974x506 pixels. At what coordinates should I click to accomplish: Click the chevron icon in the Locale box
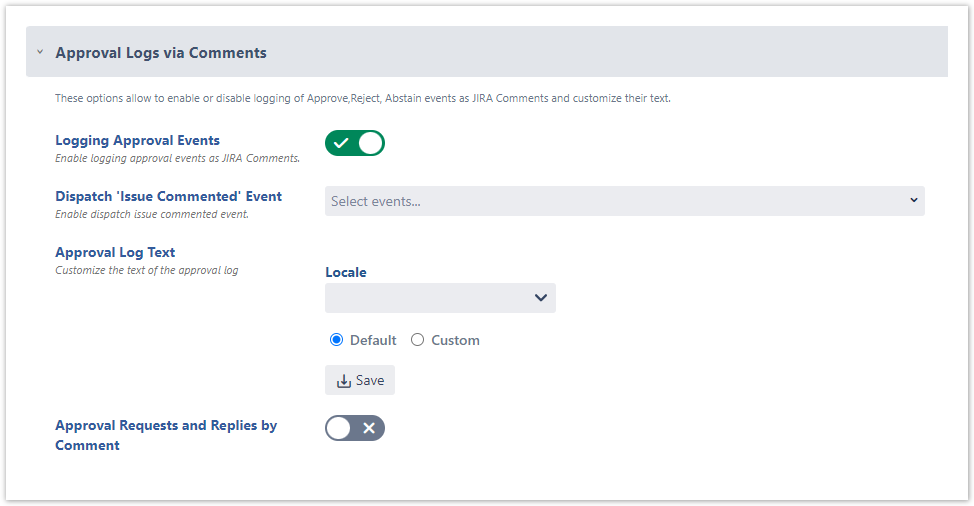[540, 298]
